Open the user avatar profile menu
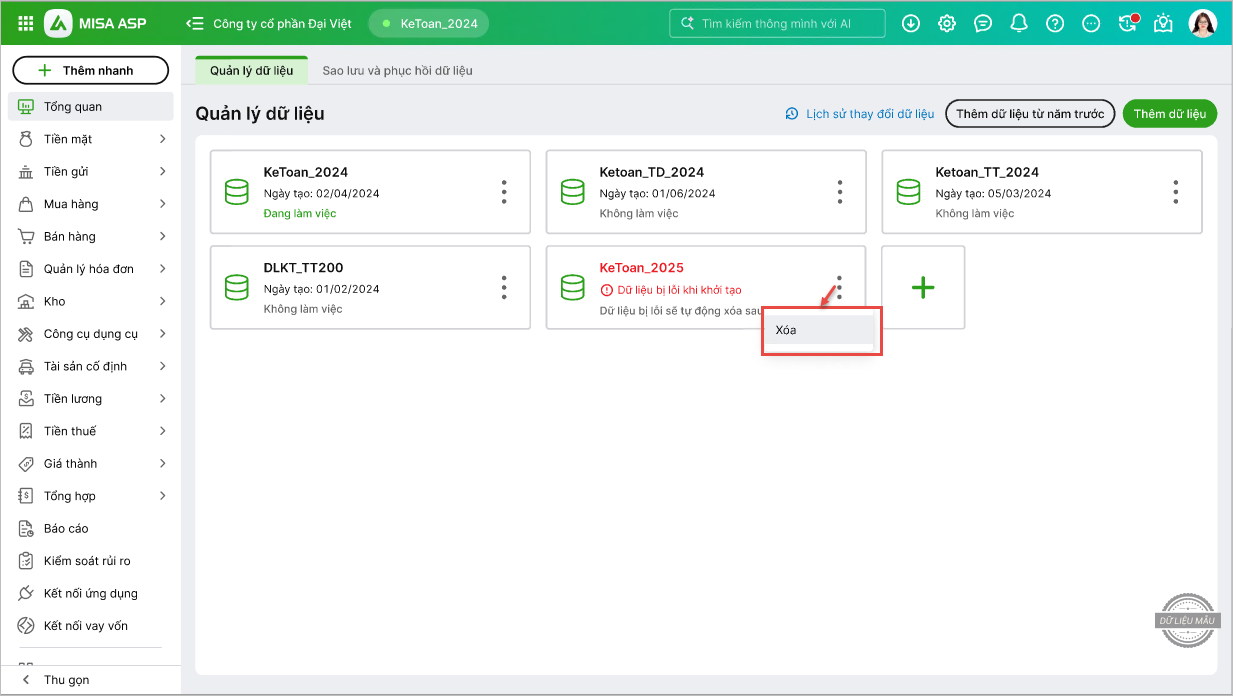Viewport: 1233px width, 696px height. (x=1202, y=23)
